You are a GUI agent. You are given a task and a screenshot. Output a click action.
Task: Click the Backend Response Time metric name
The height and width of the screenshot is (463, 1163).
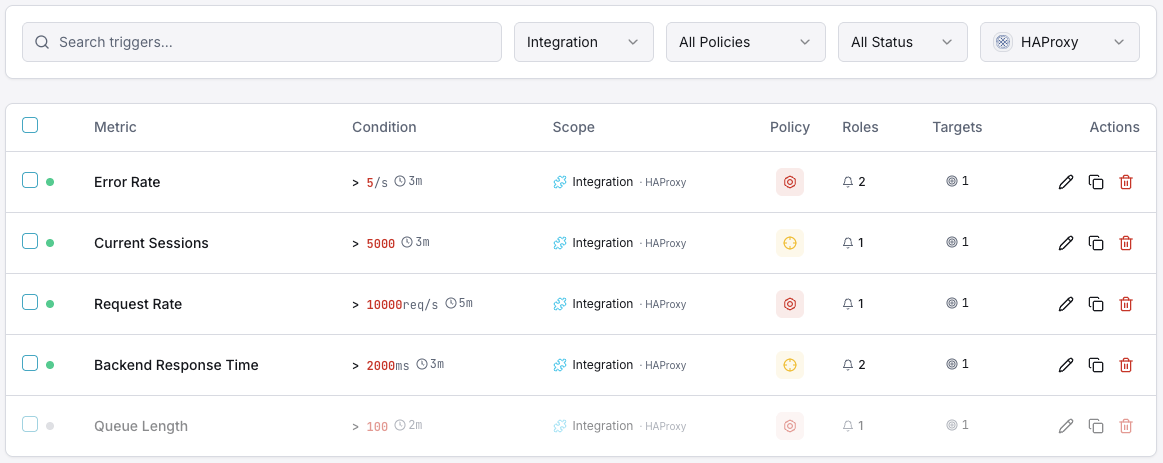click(x=177, y=364)
